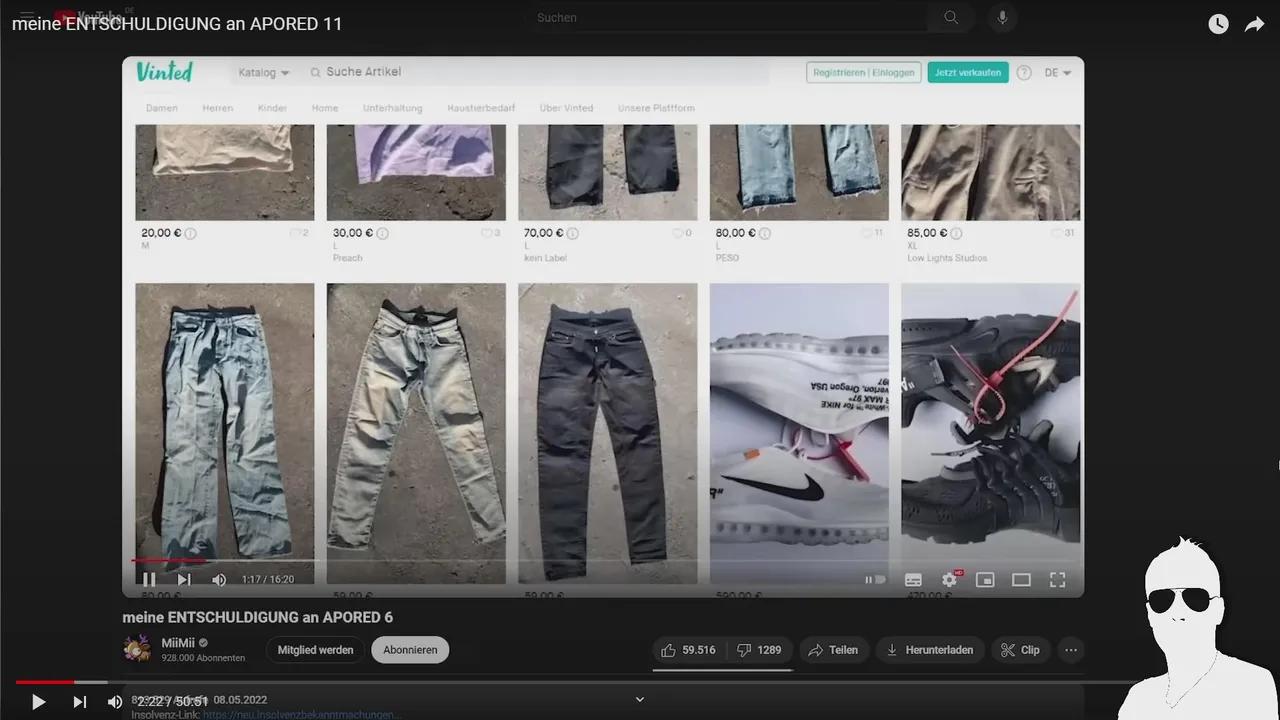Favorite the 70,00 € kein Label heart
Image resolution: width=1280 pixels, height=720 pixels.
click(x=678, y=233)
